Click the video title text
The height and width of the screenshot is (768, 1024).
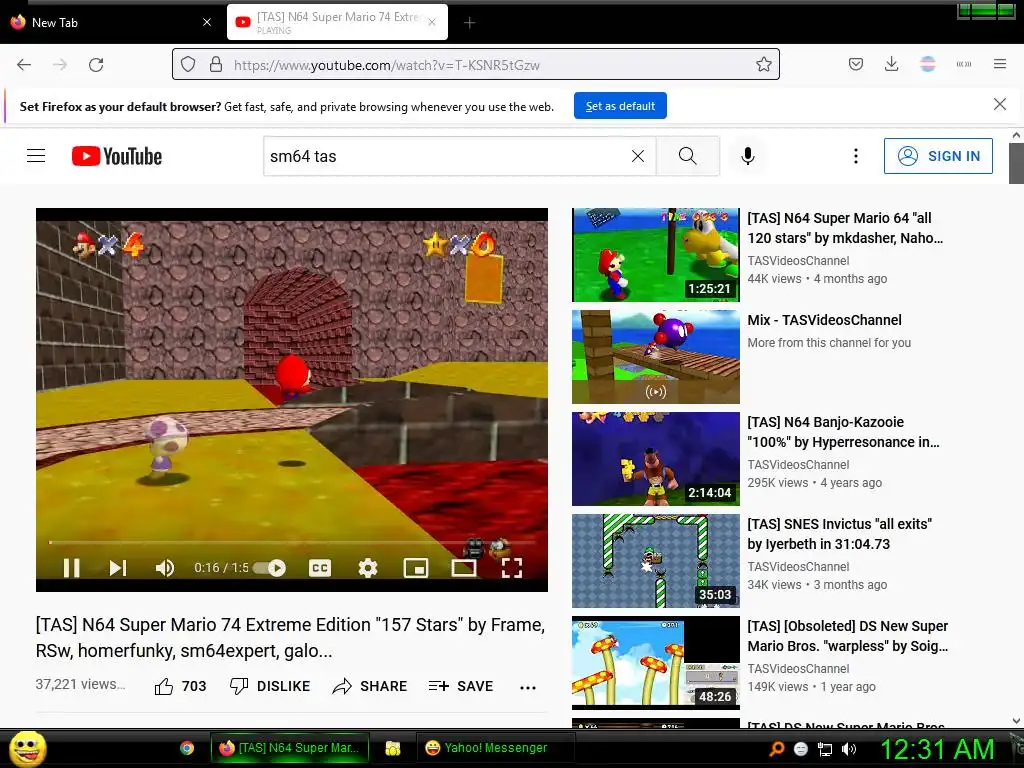pyautogui.click(x=290, y=637)
